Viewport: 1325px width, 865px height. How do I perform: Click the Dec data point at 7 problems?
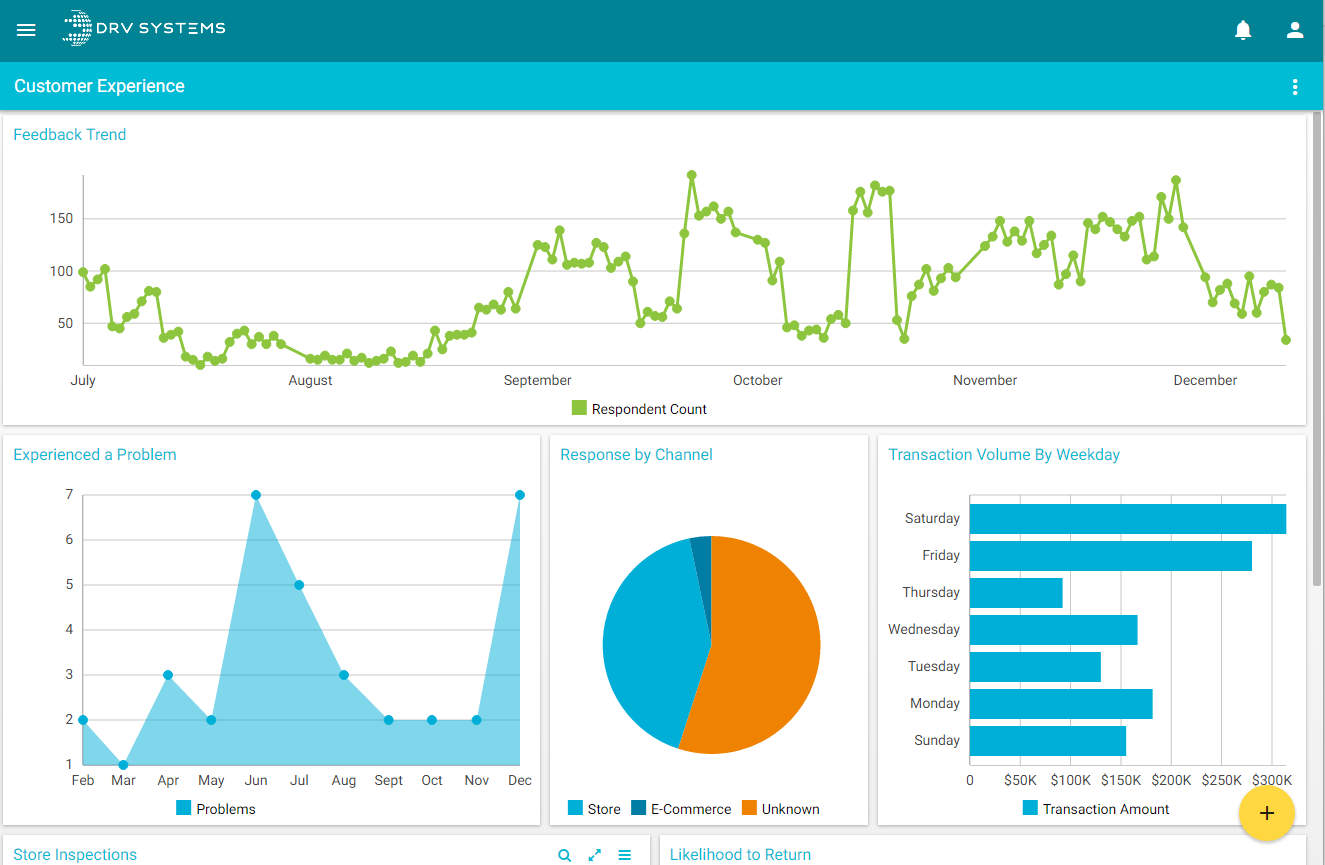[x=520, y=495]
